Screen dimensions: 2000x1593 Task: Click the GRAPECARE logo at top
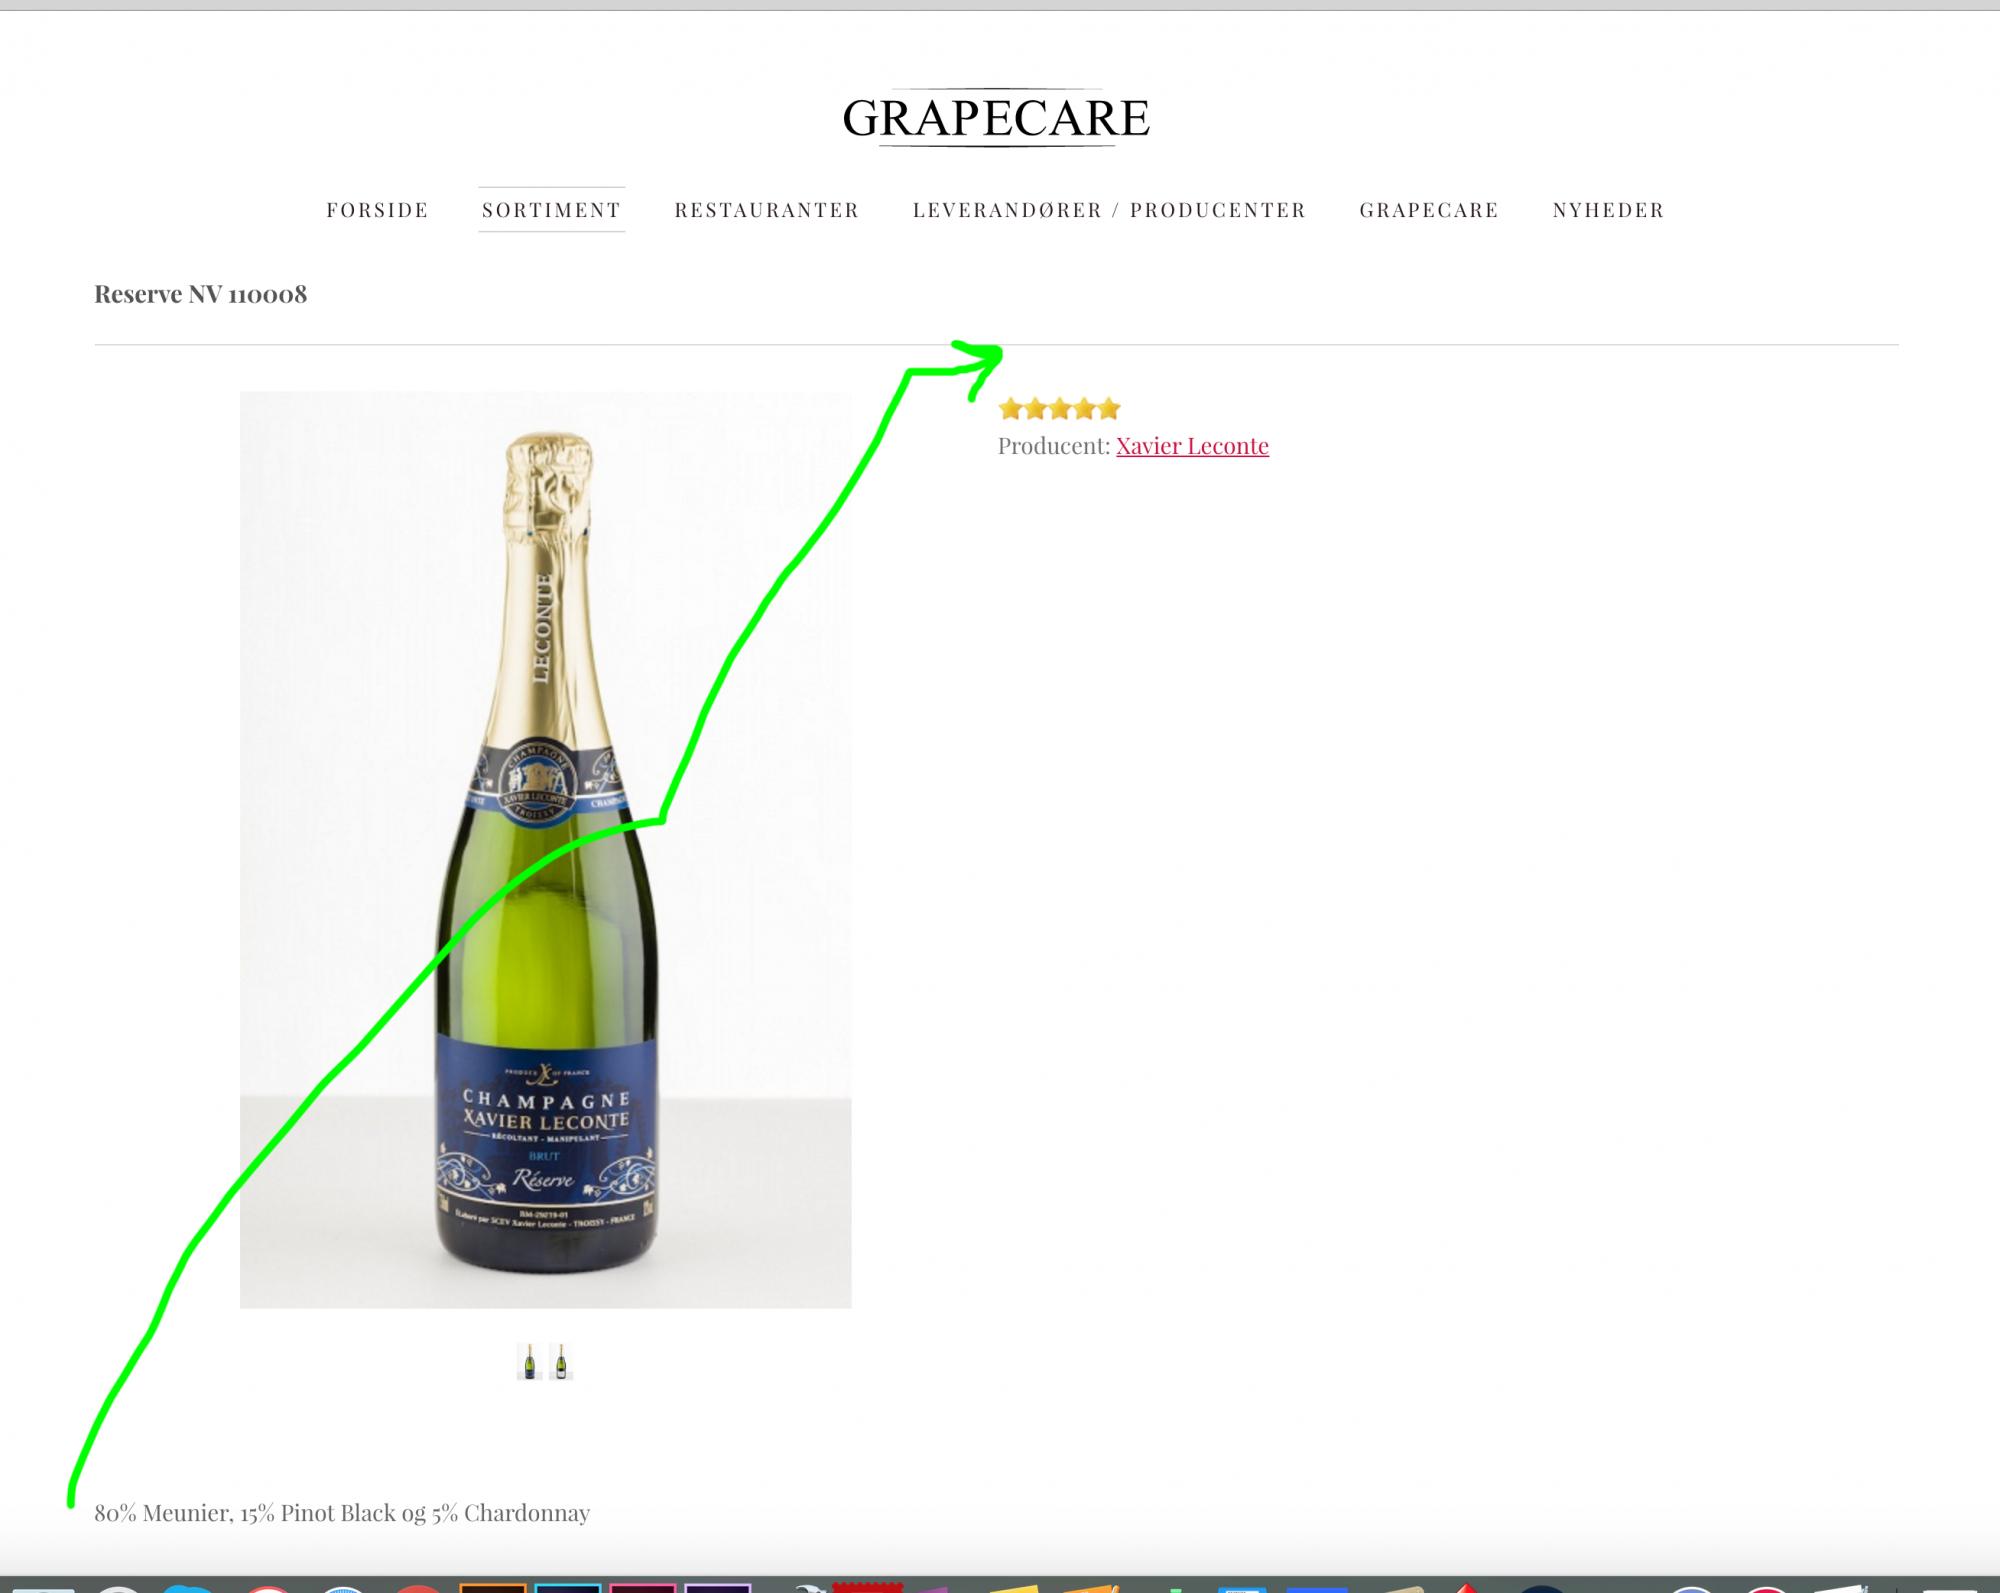coord(996,118)
